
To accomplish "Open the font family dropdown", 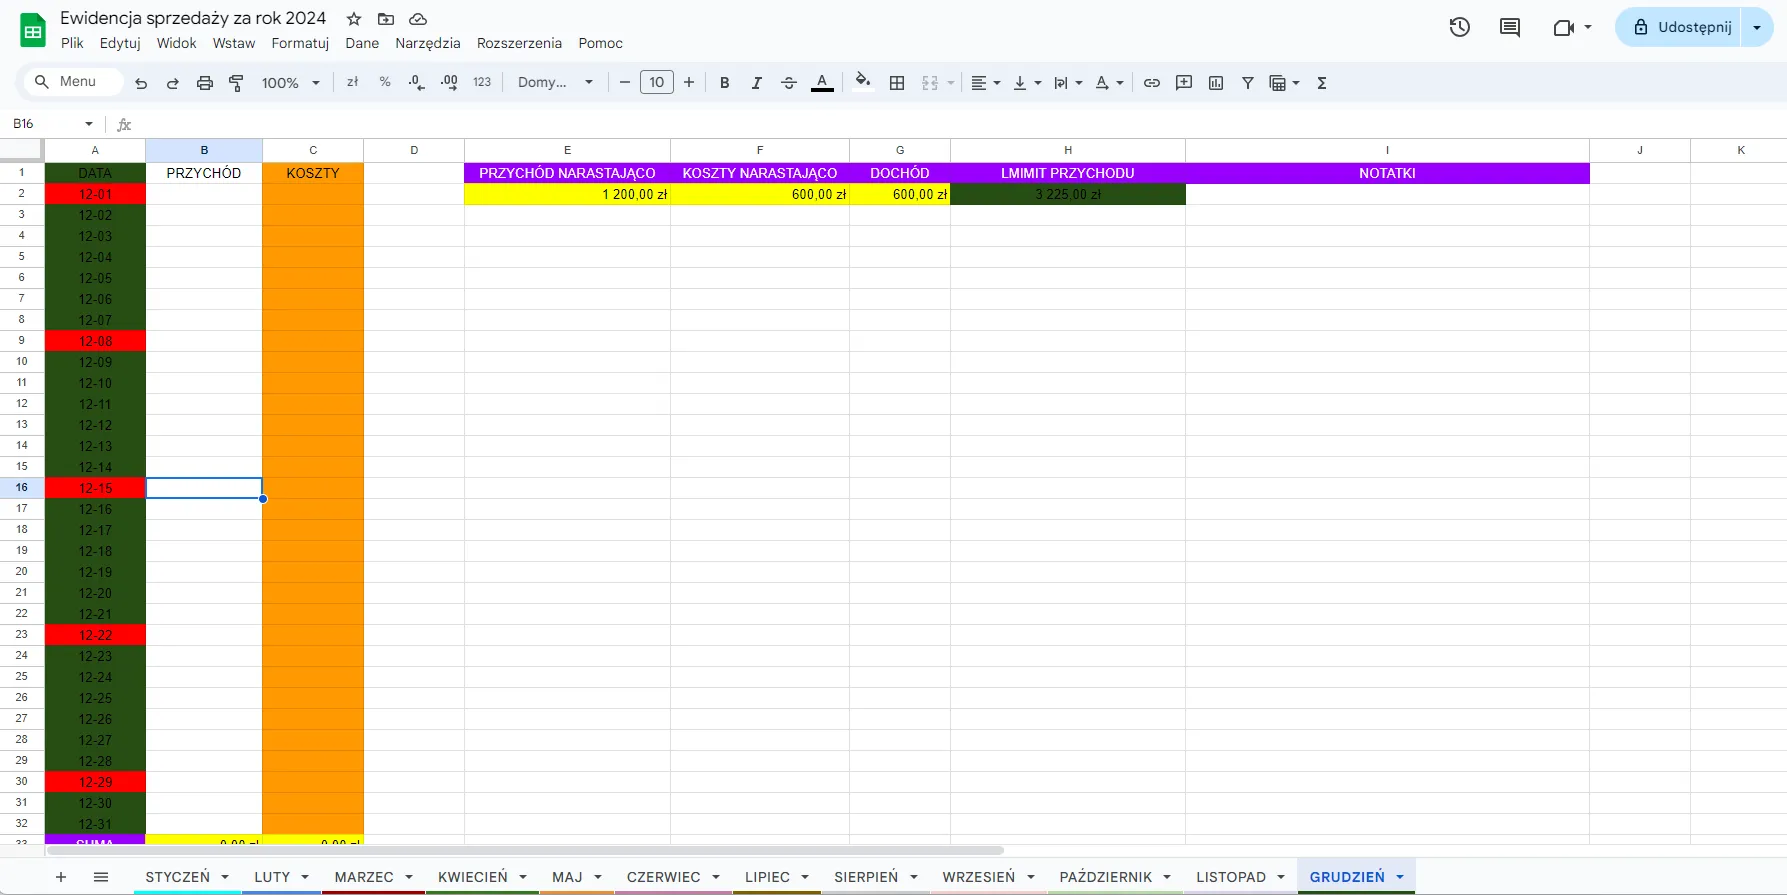I will (x=555, y=82).
